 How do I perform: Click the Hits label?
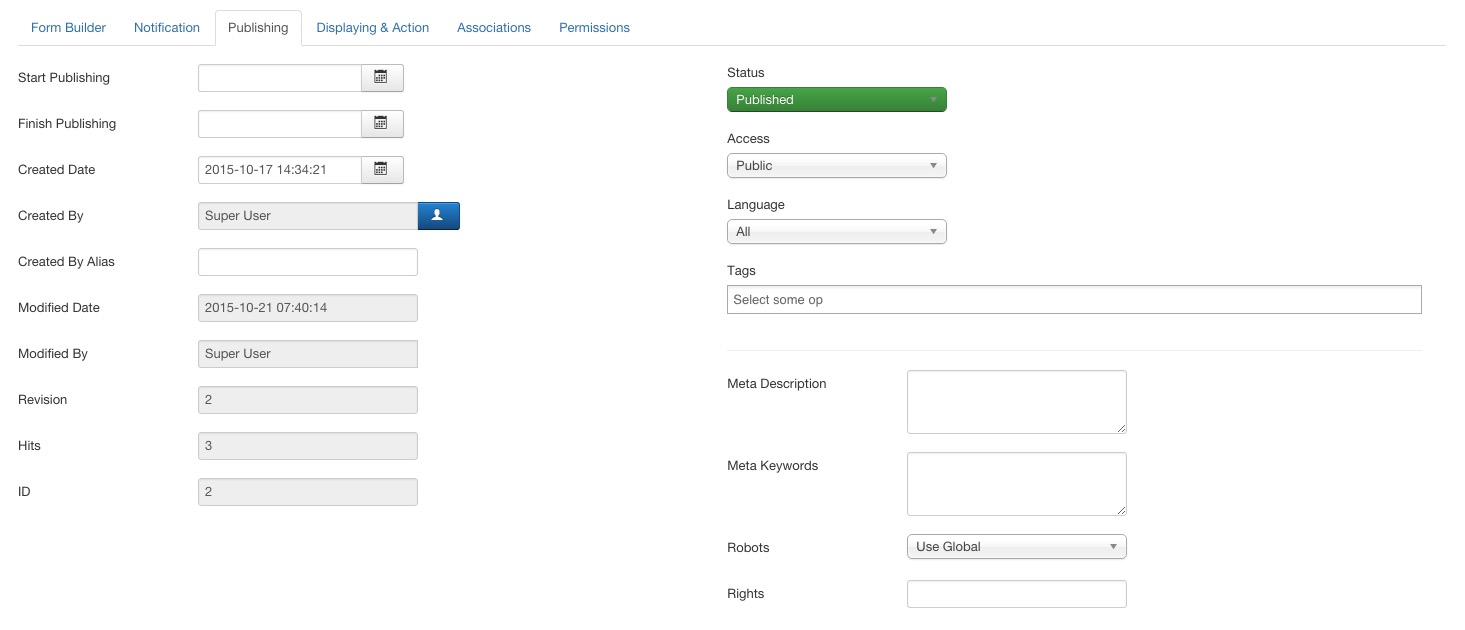[30, 446]
